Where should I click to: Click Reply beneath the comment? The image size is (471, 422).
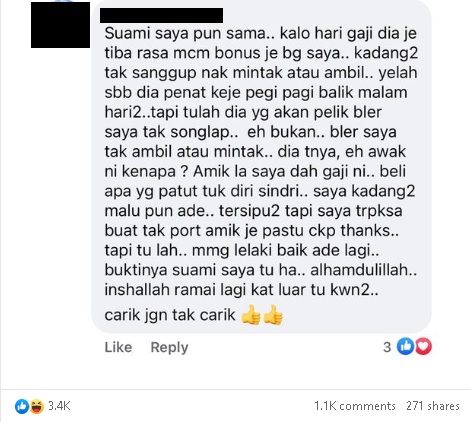(x=169, y=348)
